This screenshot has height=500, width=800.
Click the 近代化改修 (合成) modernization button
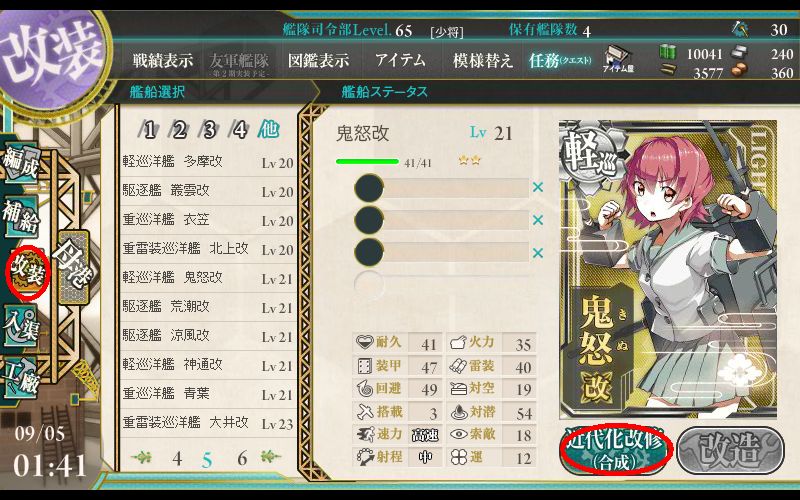point(616,449)
